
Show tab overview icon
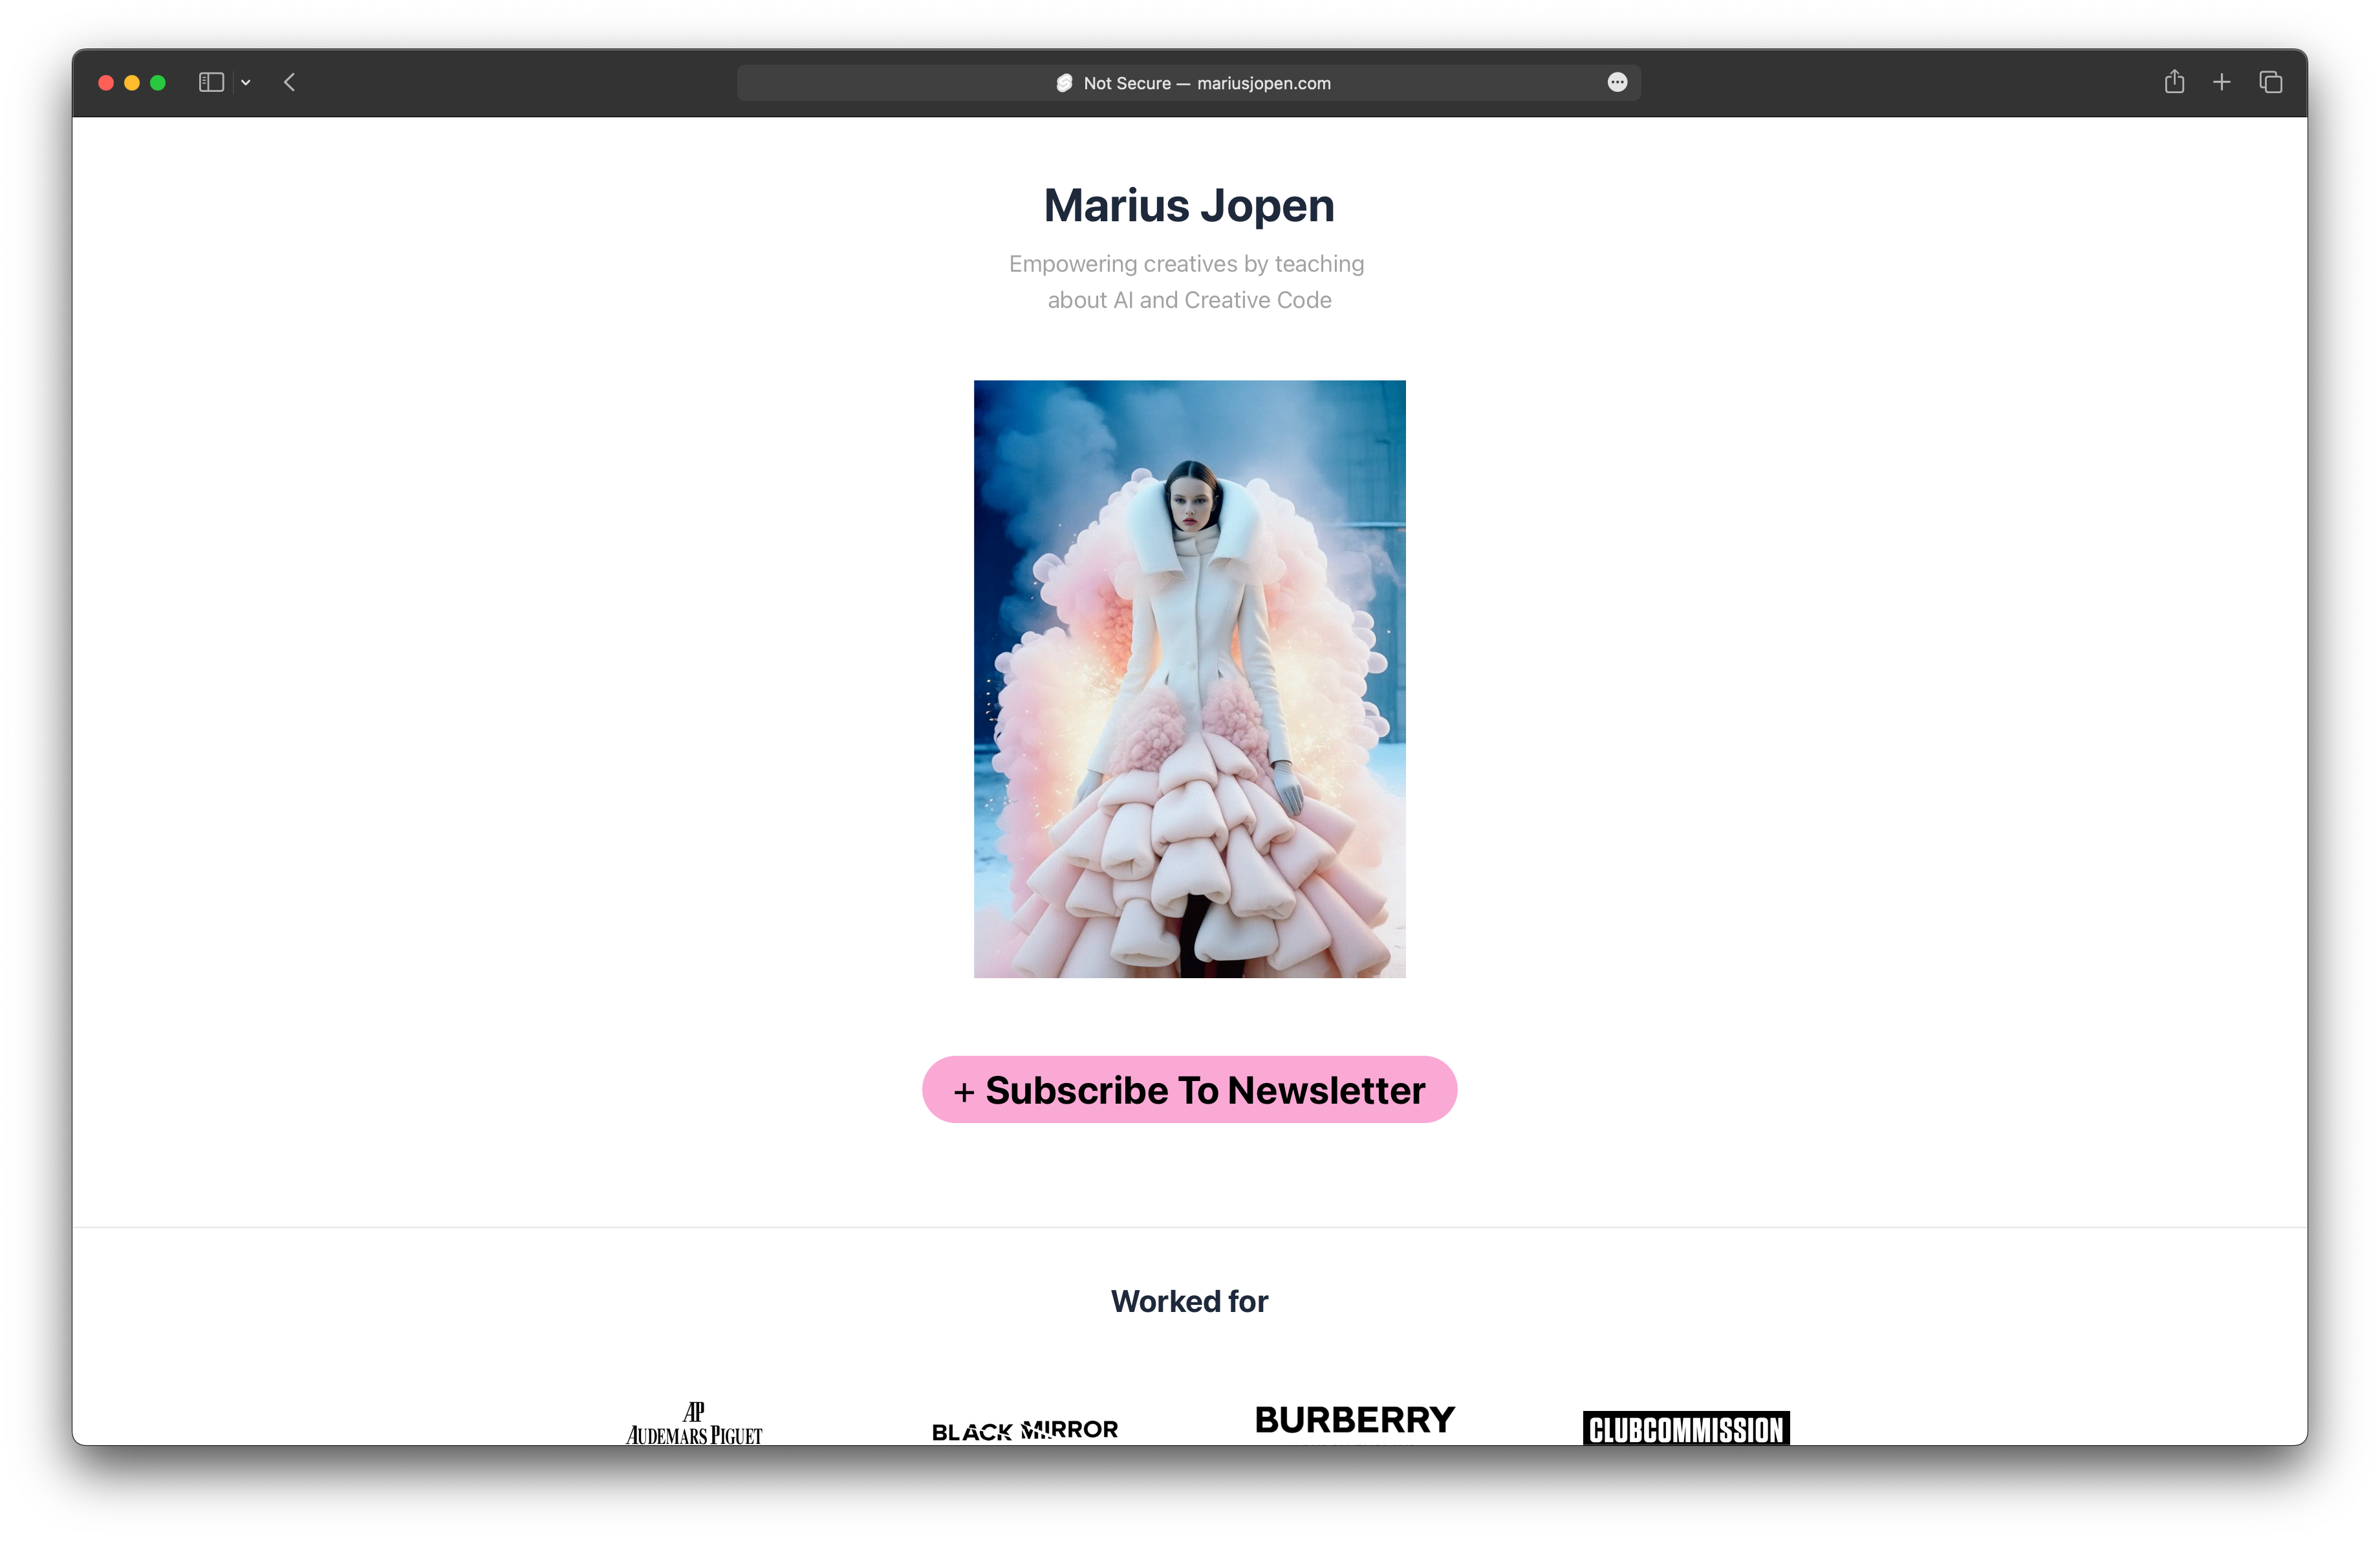coord(2271,83)
